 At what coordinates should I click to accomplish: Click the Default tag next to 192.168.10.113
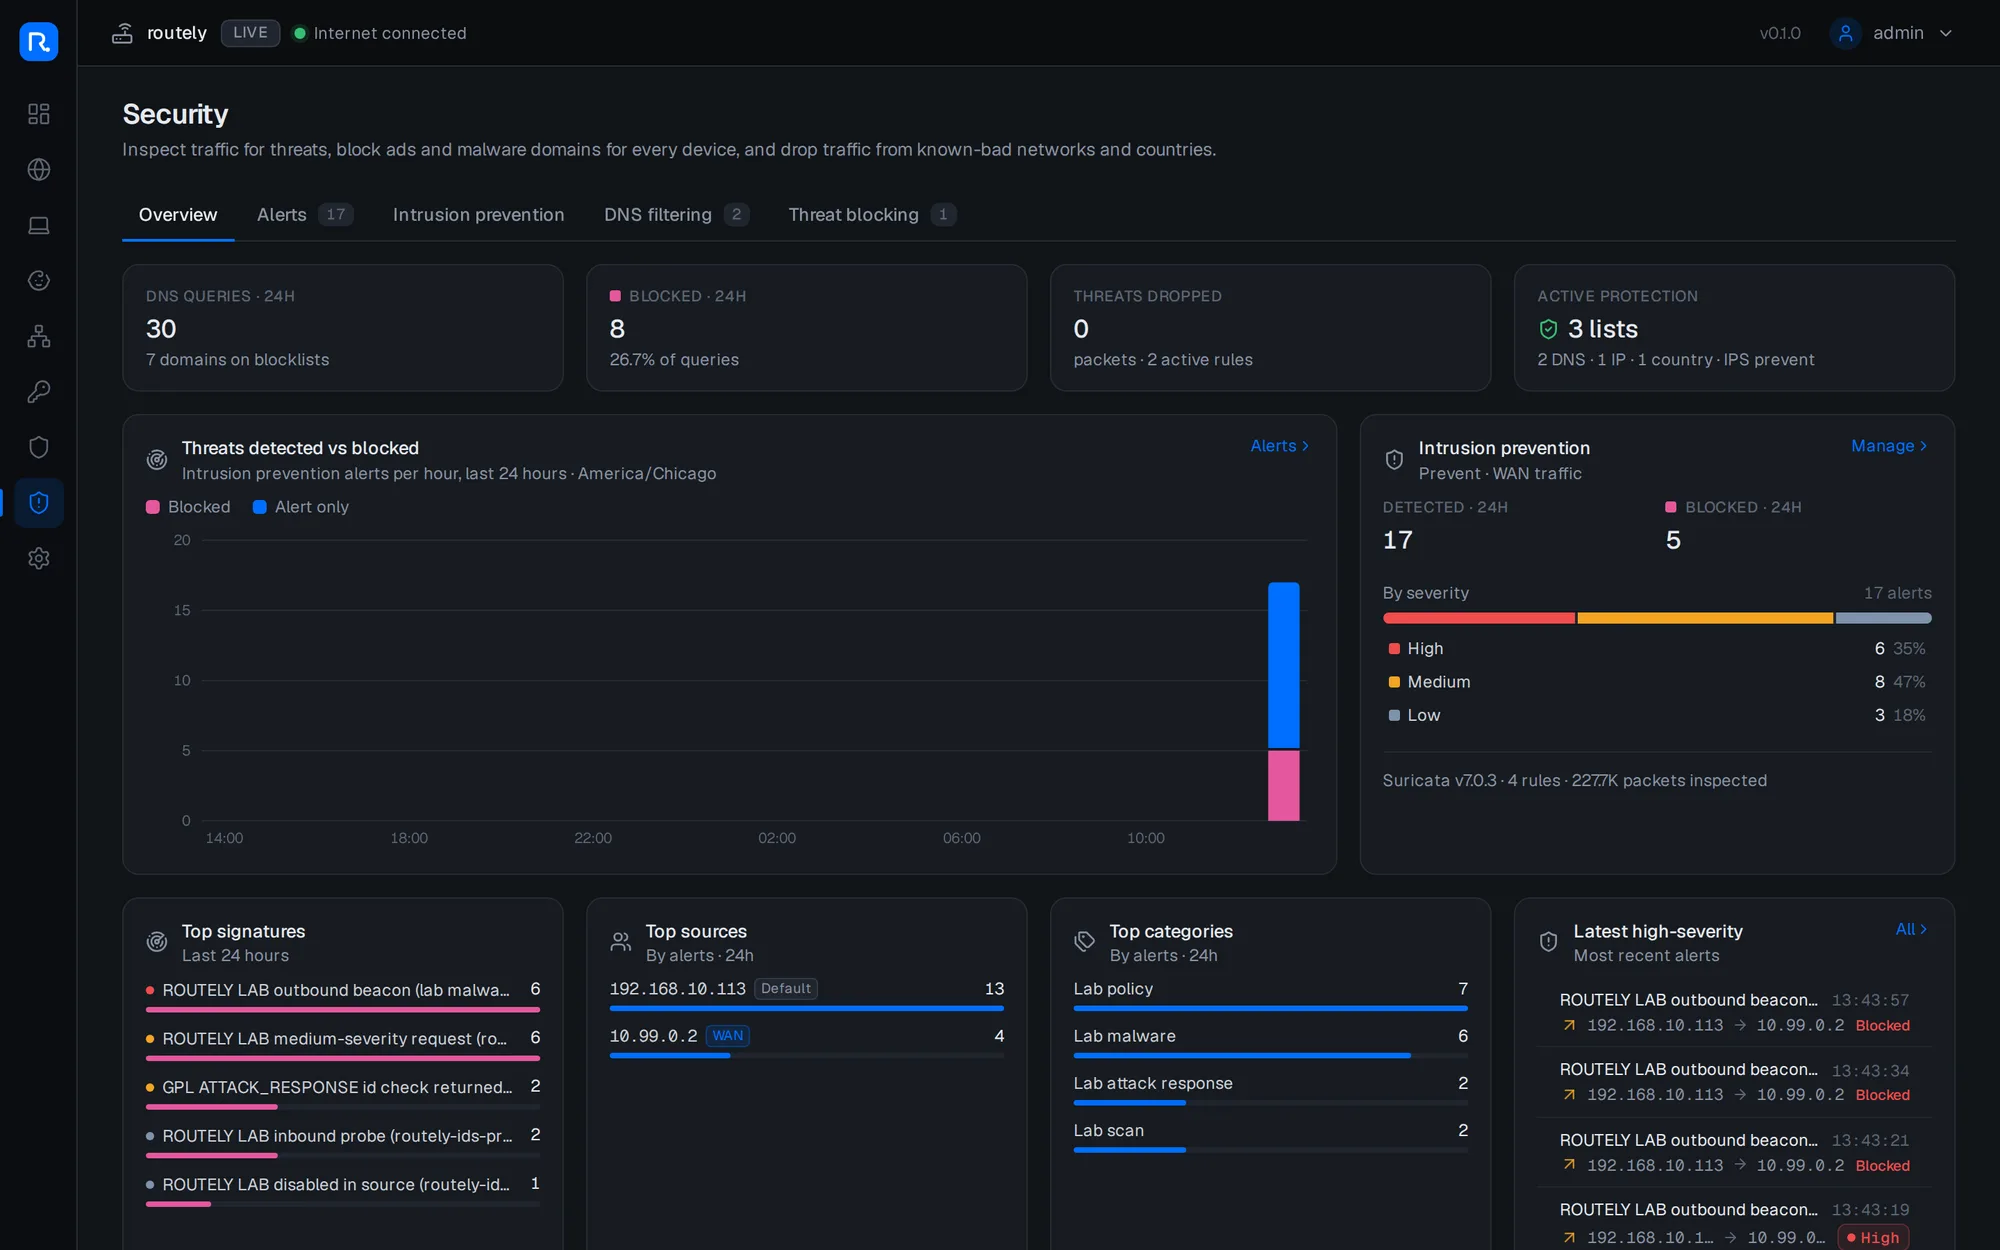tap(786, 989)
